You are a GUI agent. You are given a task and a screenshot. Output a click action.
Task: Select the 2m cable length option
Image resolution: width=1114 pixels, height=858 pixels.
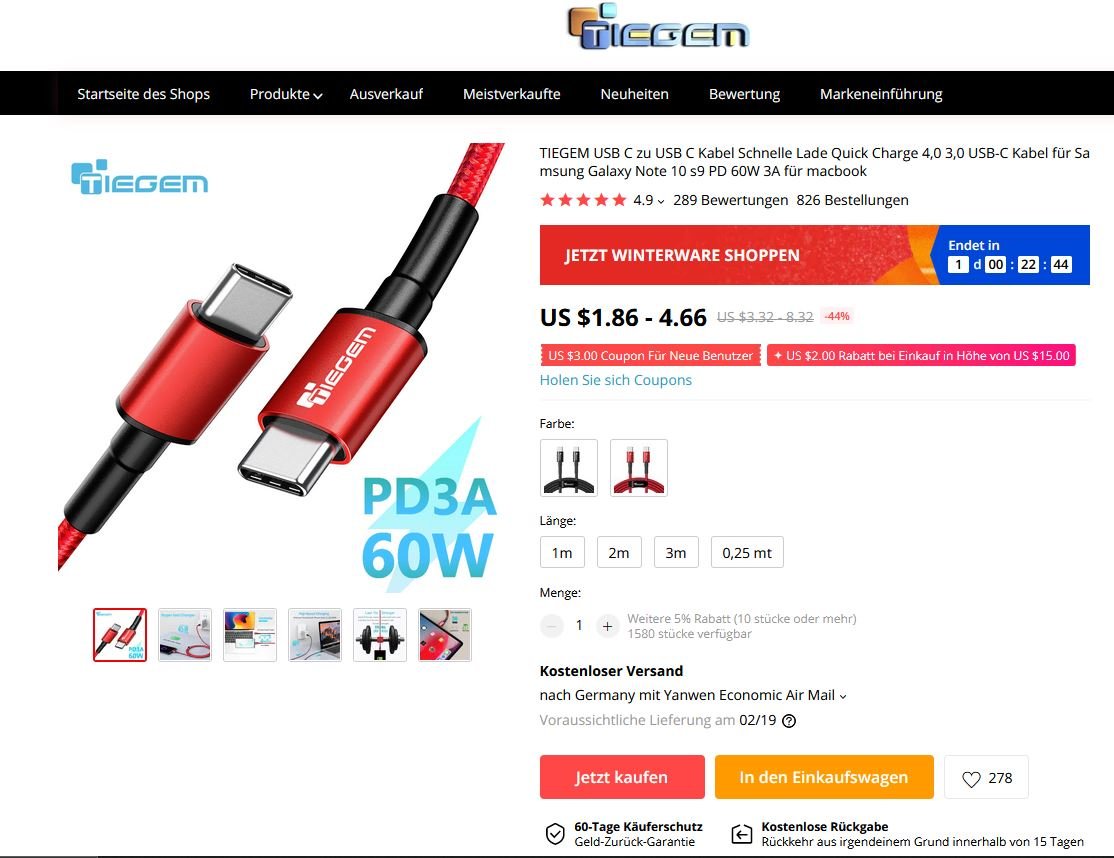tap(619, 553)
